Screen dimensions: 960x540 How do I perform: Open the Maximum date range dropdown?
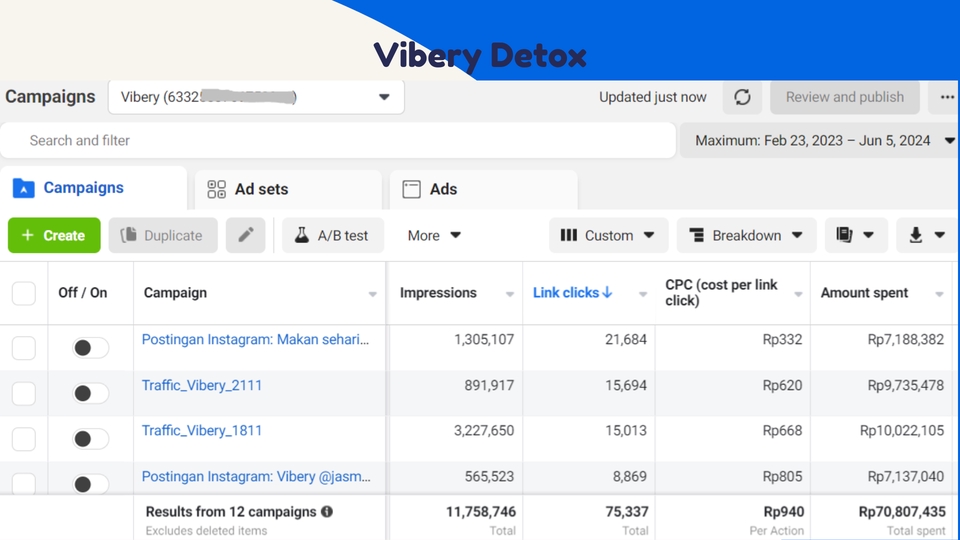point(819,140)
